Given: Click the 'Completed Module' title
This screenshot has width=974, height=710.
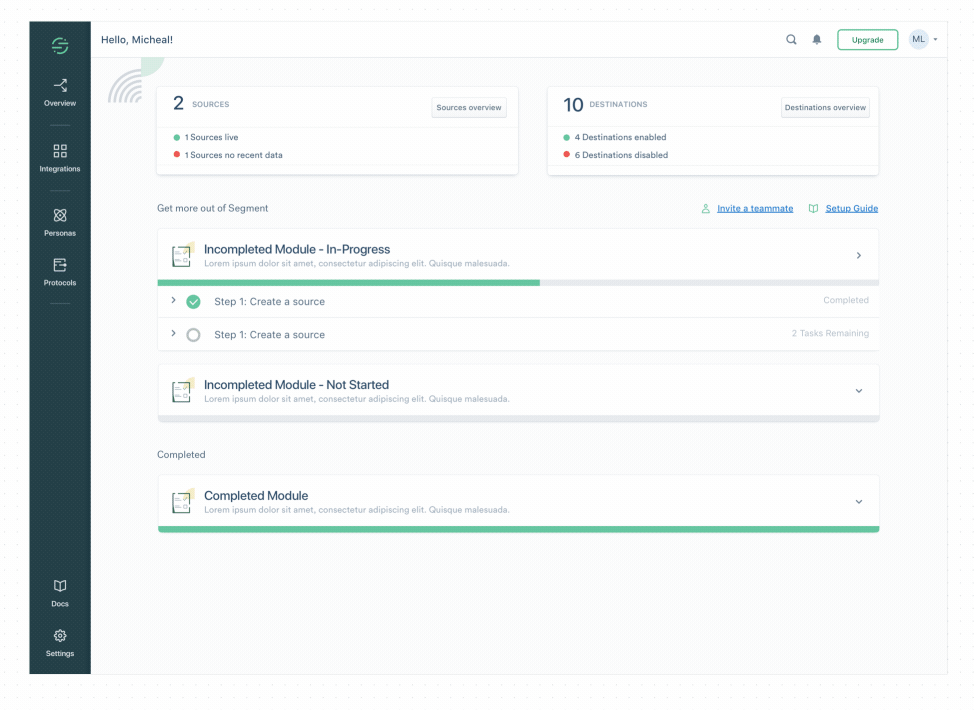Looking at the screenshot, I should 256,496.
